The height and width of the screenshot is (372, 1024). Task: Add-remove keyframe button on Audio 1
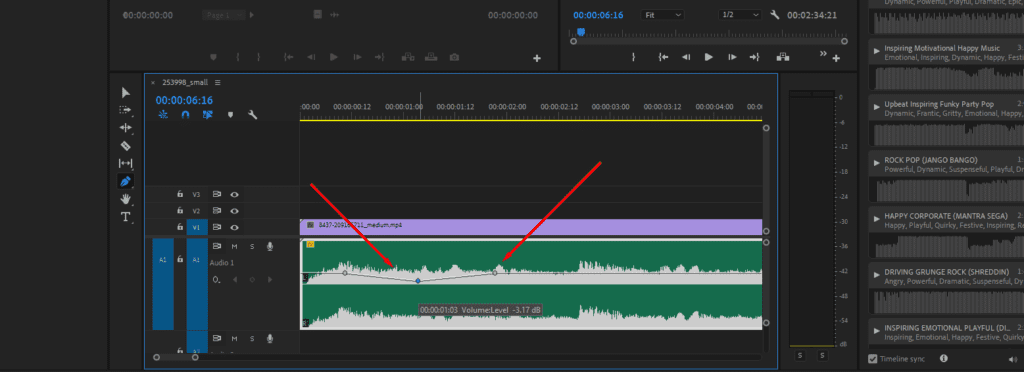(252, 279)
